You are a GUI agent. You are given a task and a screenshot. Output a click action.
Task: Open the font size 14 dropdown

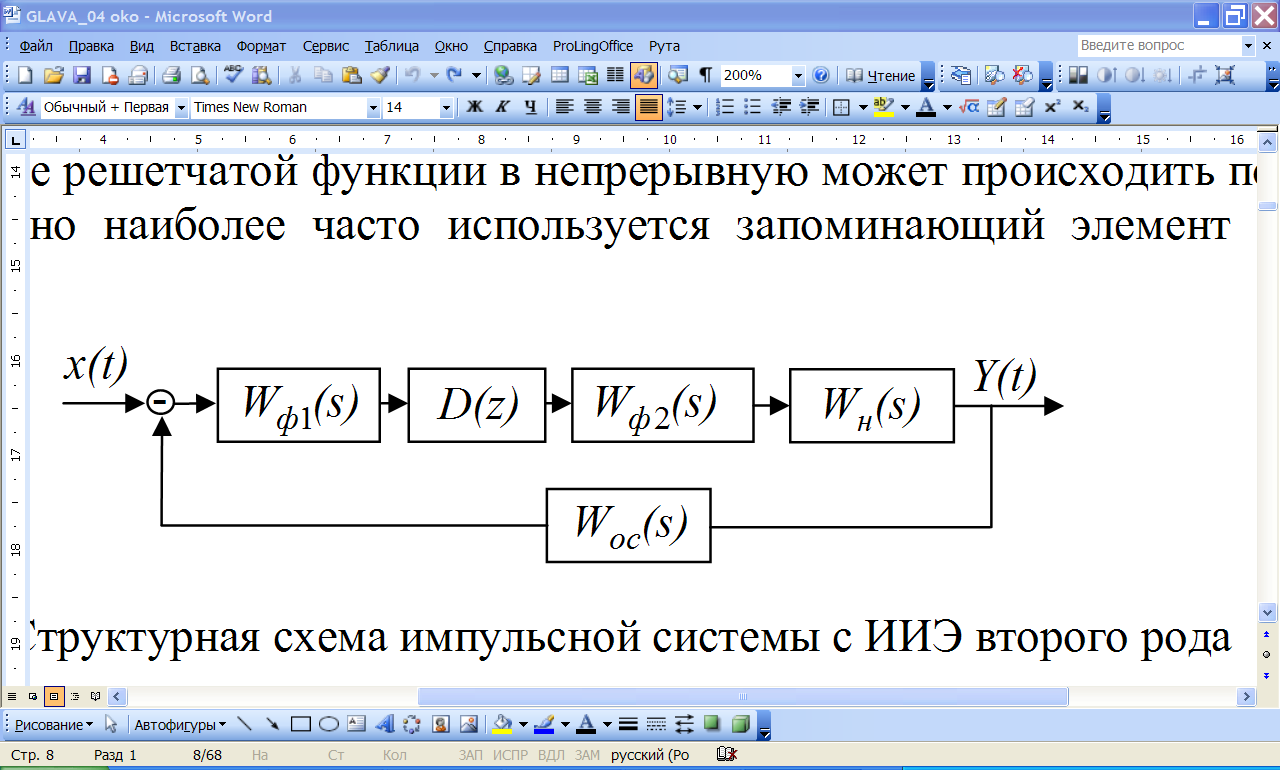coord(446,107)
